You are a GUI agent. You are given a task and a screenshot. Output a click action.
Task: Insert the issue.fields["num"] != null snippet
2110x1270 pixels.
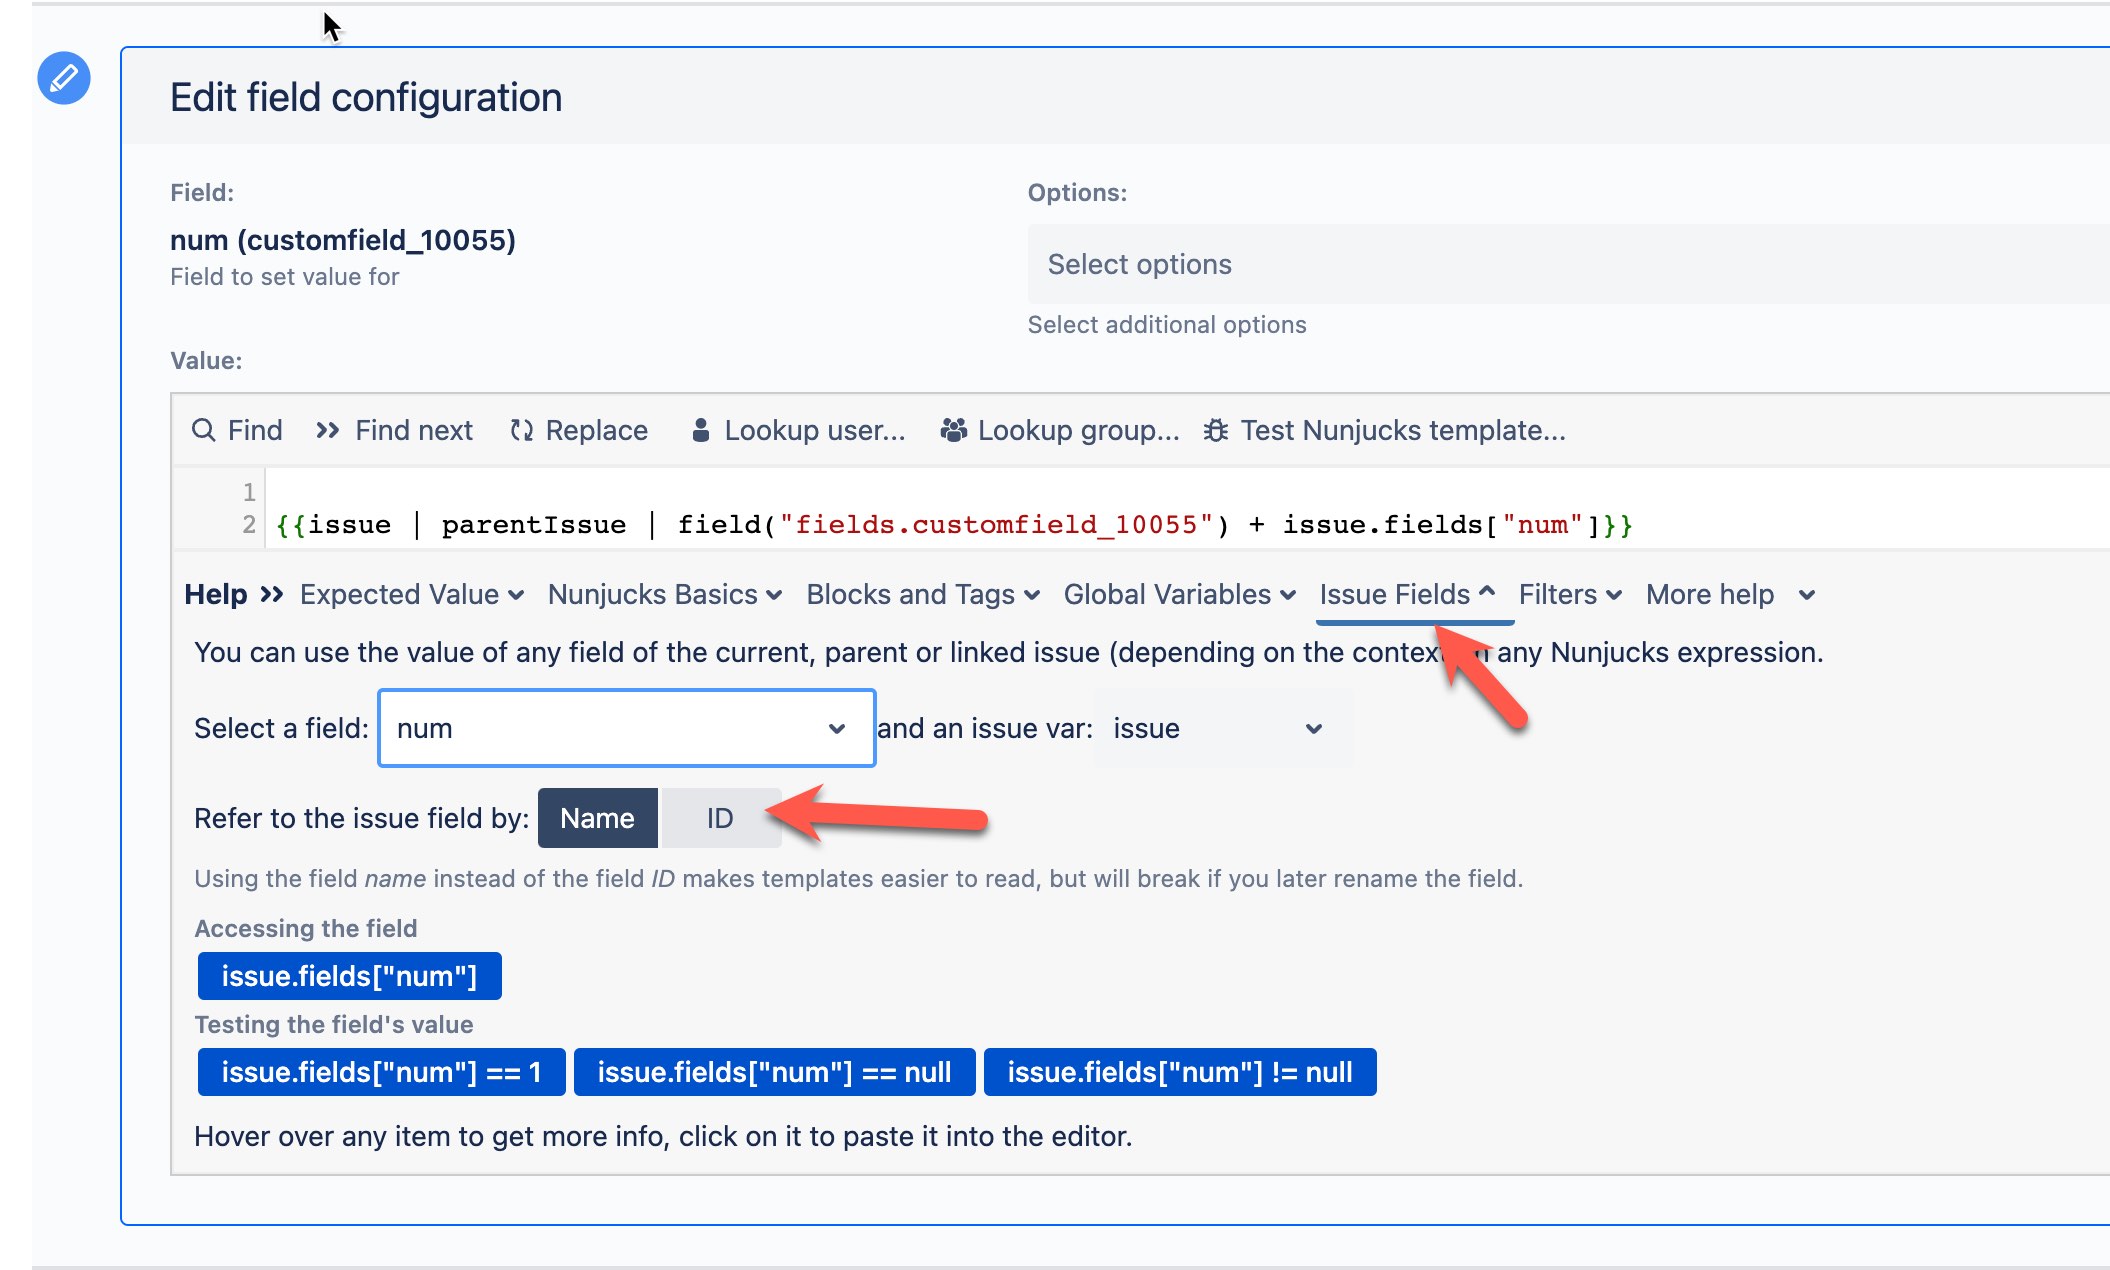point(1179,1072)
